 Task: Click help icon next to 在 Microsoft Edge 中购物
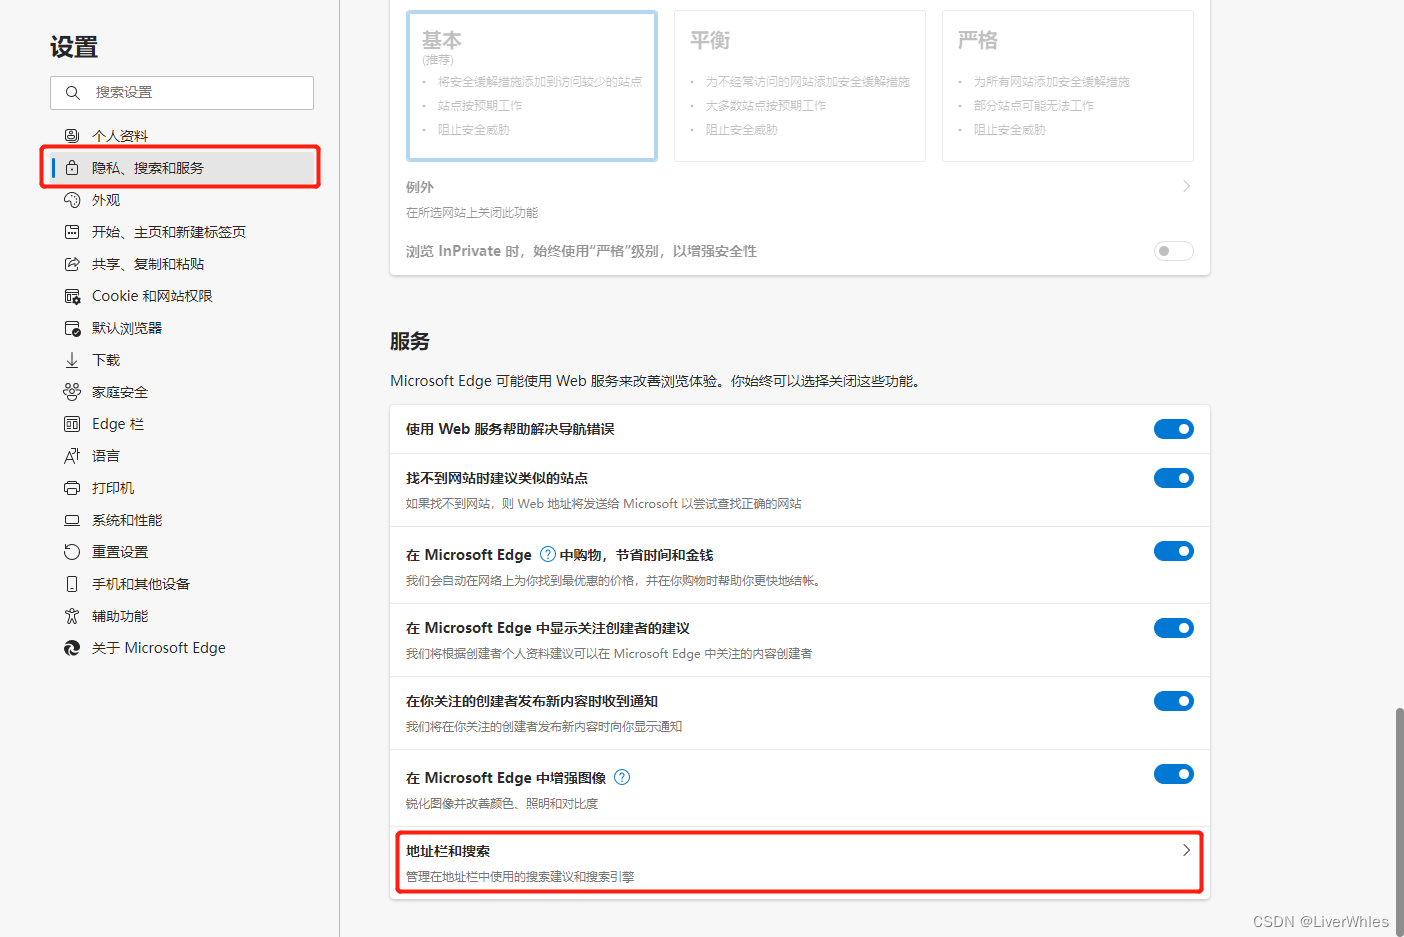coord(548,554)
